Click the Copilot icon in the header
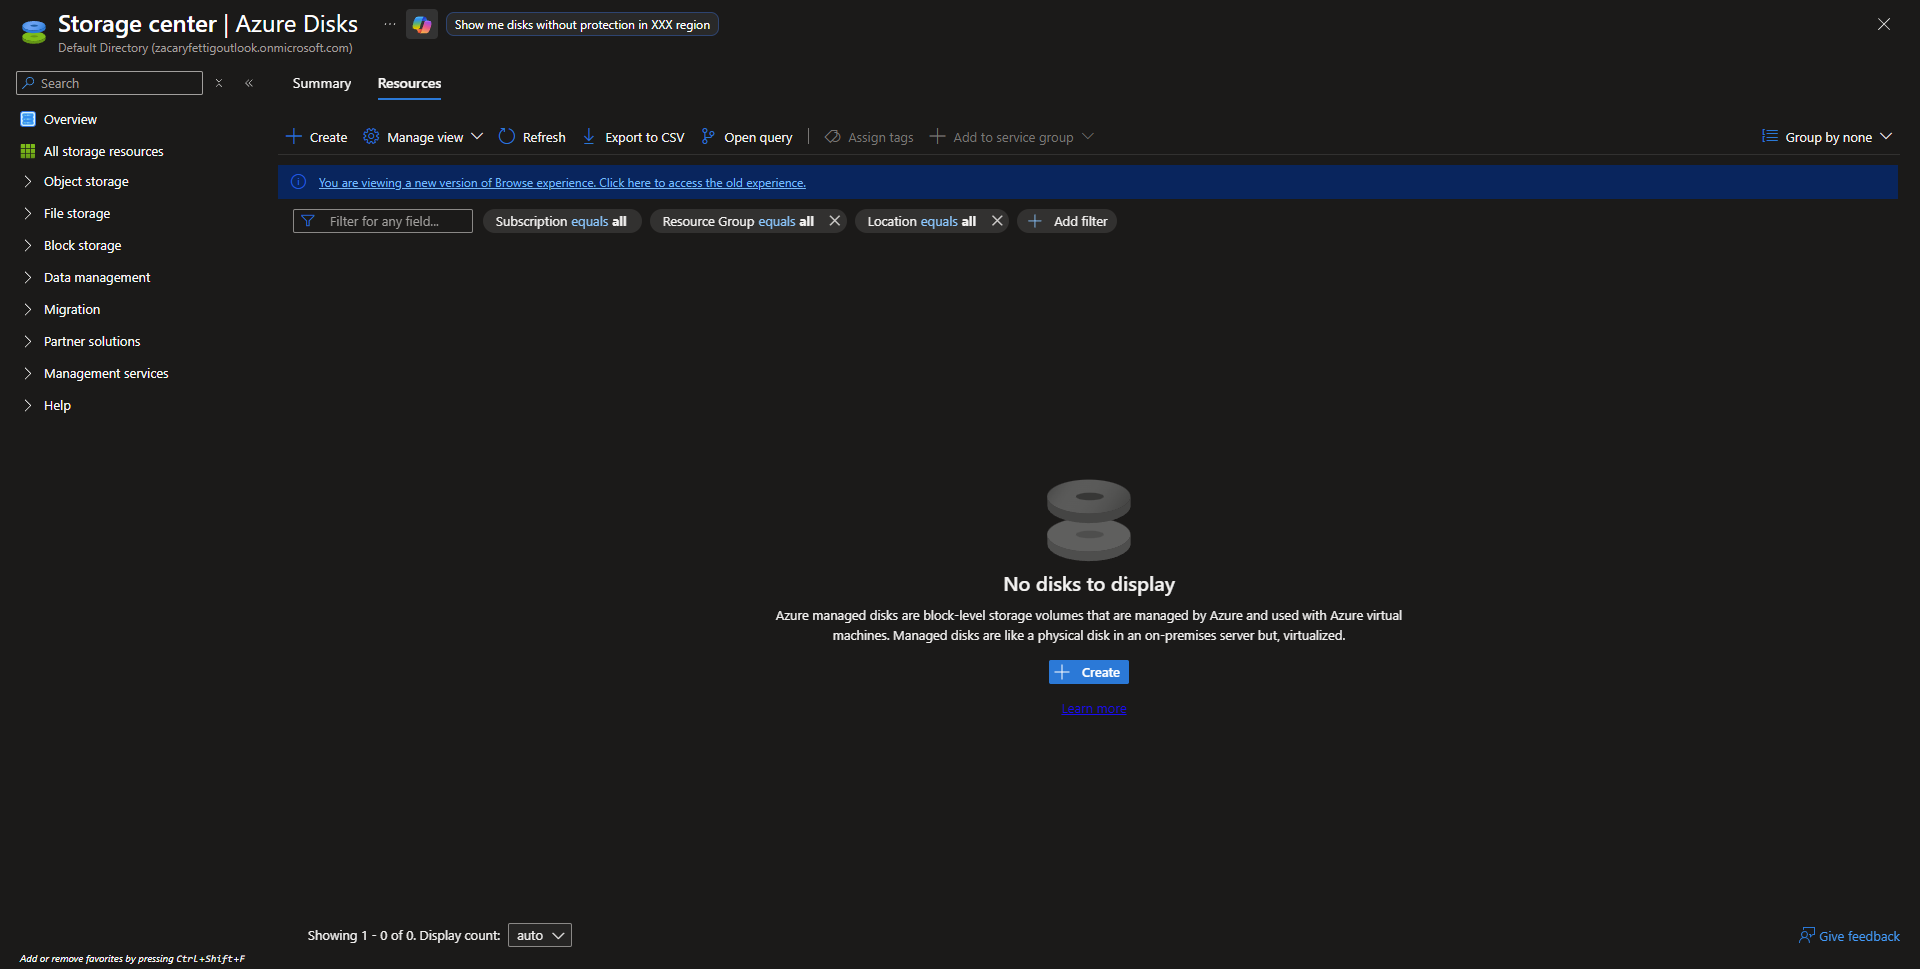The width and height of the screenshot is (1920, 969). coord(421,25)
